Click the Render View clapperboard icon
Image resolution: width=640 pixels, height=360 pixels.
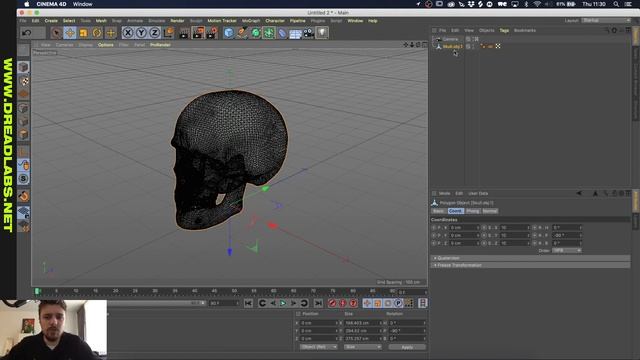pyautogui.click(x=184, y=33)
